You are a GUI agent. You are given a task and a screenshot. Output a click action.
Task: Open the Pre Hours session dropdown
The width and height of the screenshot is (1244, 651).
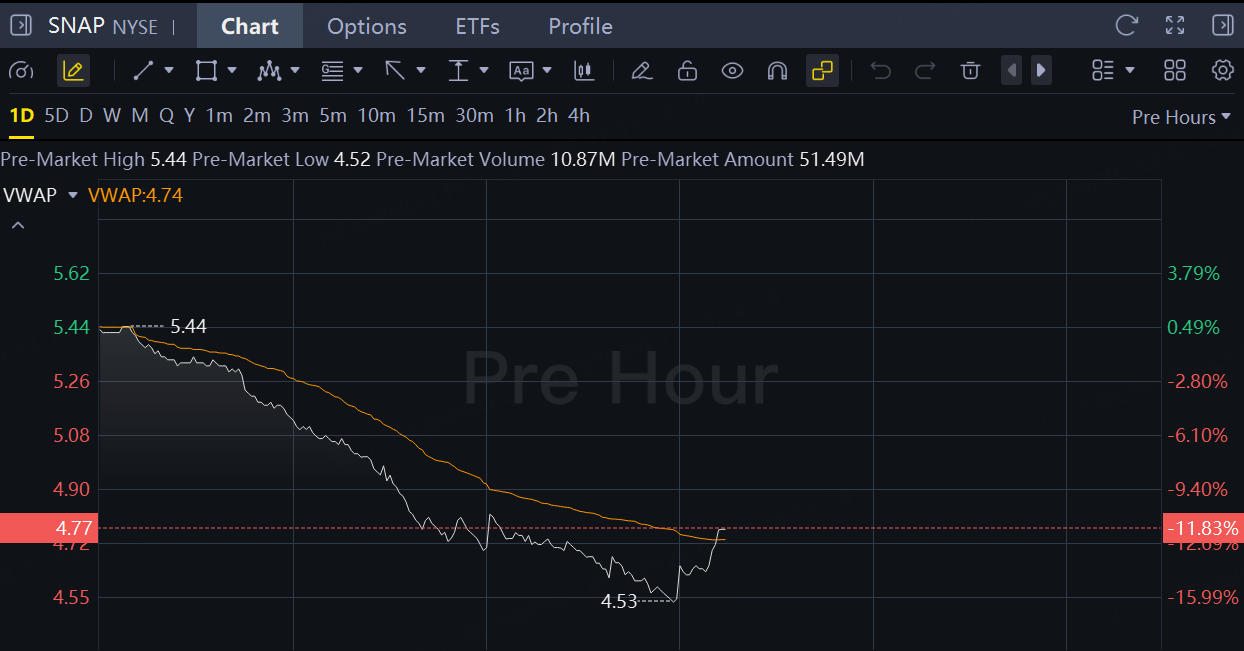click(1181, 117)
